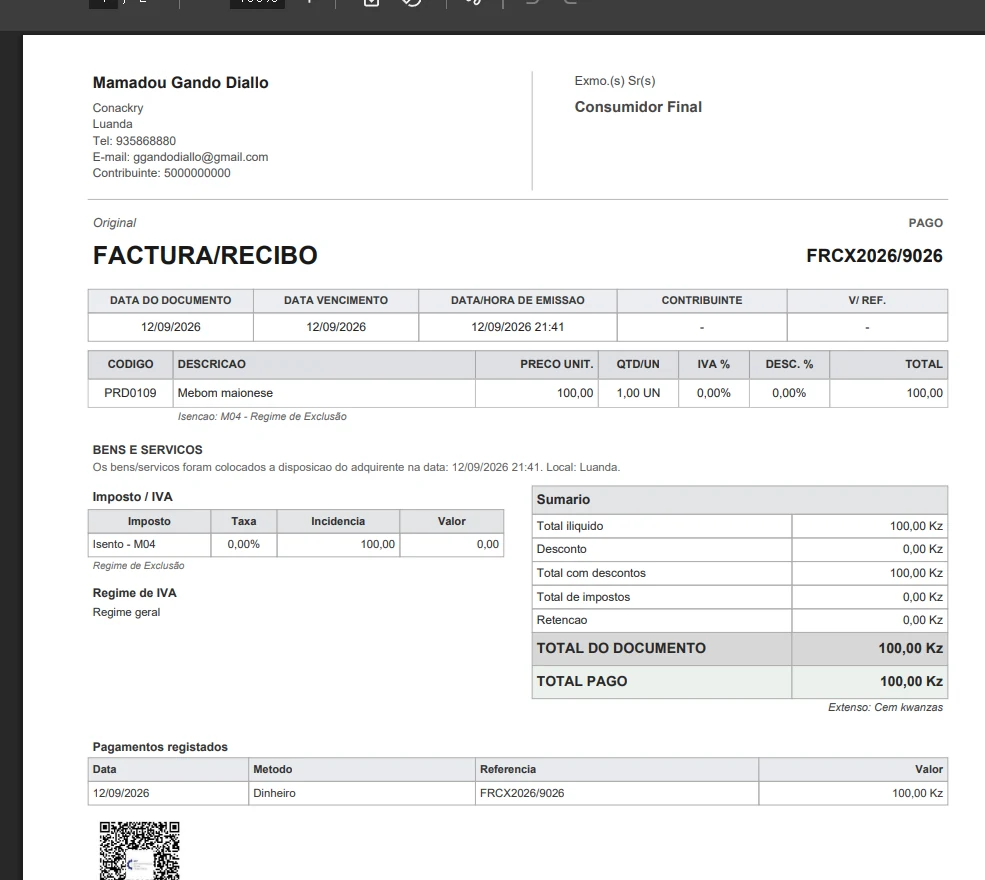Click the DESC. % column header
This screenshot has width=985, height=880.
[x=789, y=364]
